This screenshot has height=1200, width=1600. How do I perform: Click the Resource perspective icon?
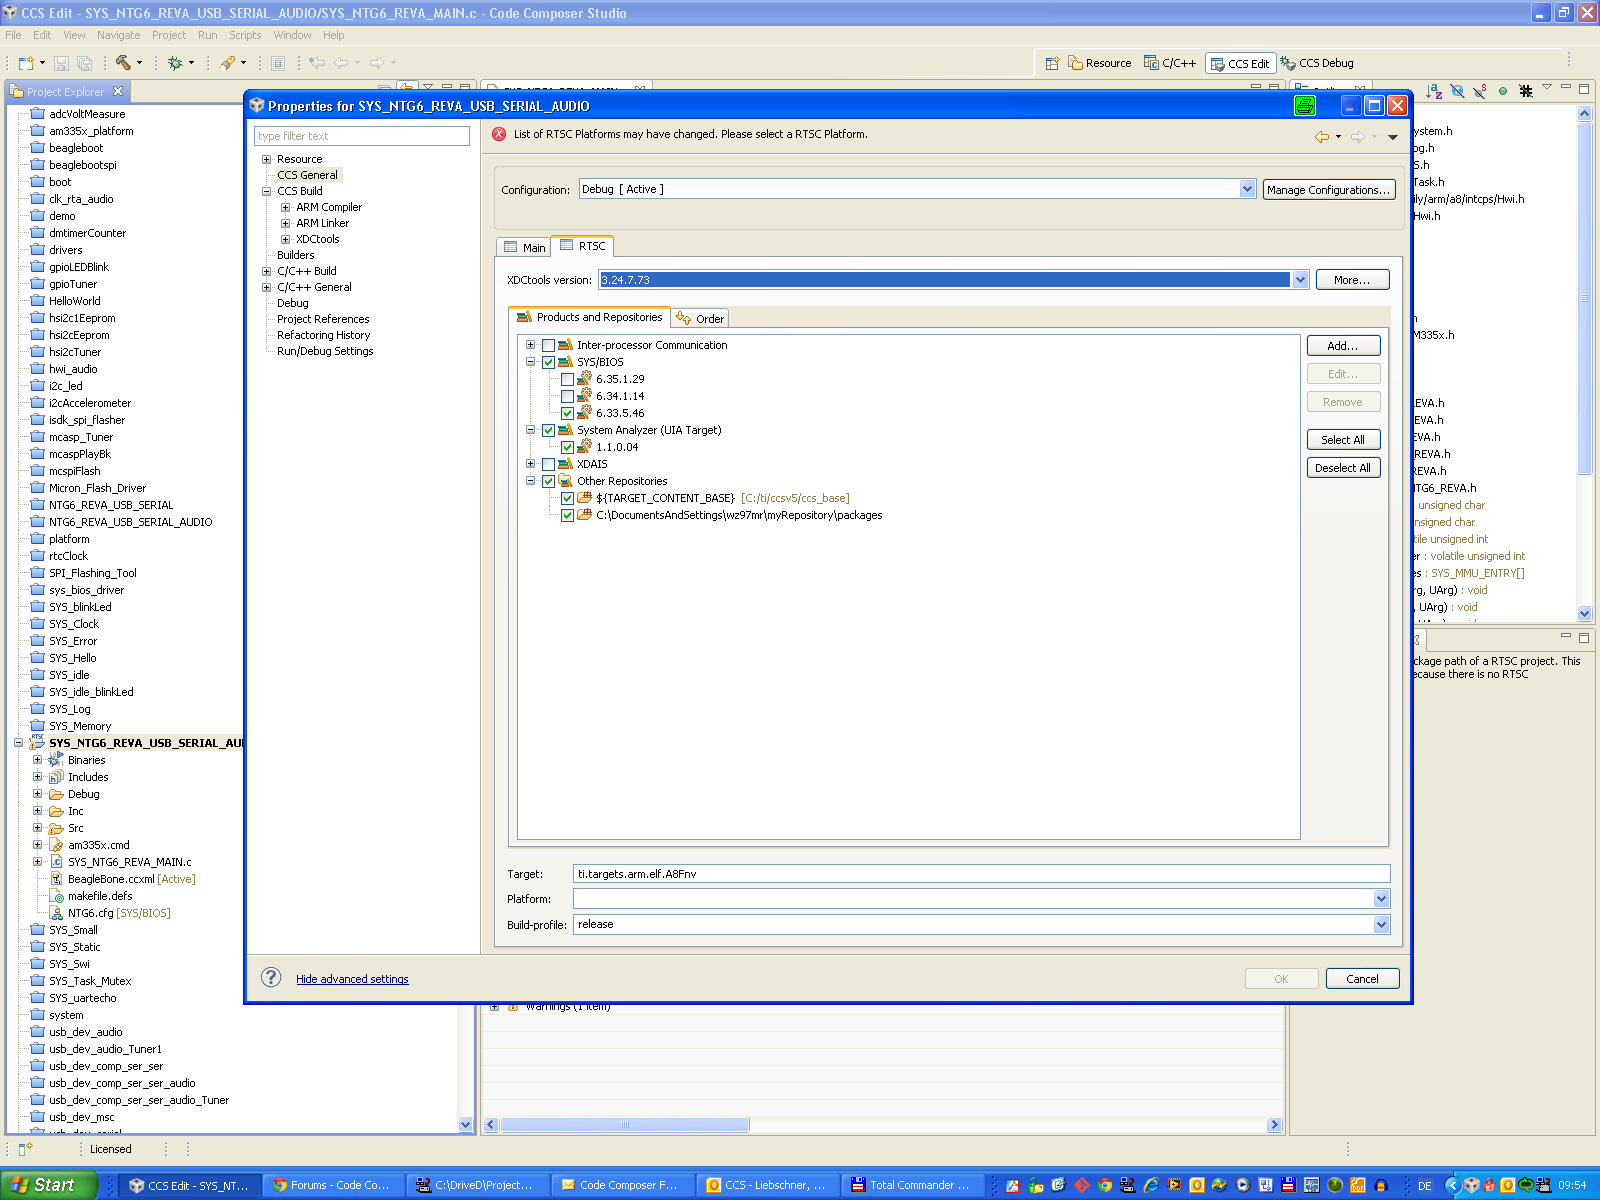tap(1075, 63)
